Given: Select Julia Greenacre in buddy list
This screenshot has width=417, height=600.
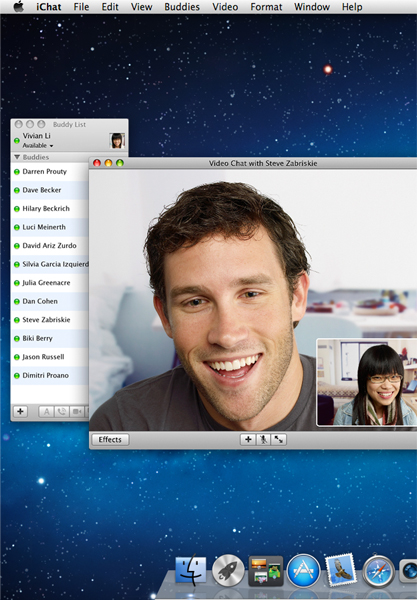Looking at the screenshot, I should (x=50, y=283).
